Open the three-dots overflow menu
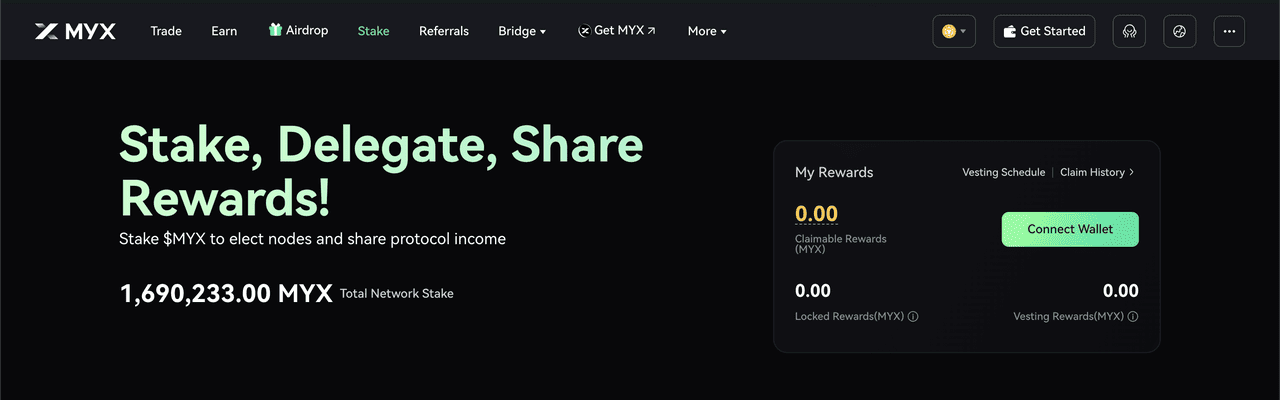1280x400 pixels. (1230, 31)
